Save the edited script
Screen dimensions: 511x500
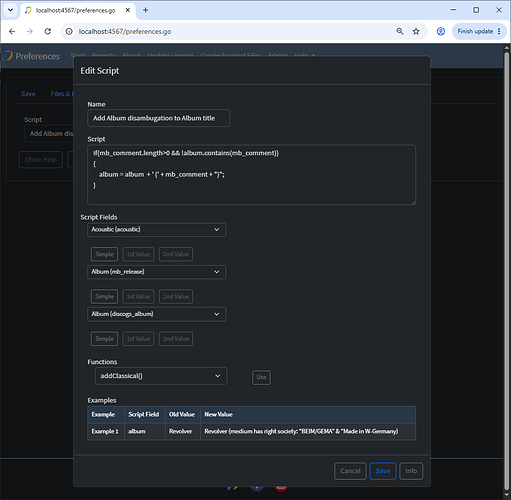click(x=383, y=471)
